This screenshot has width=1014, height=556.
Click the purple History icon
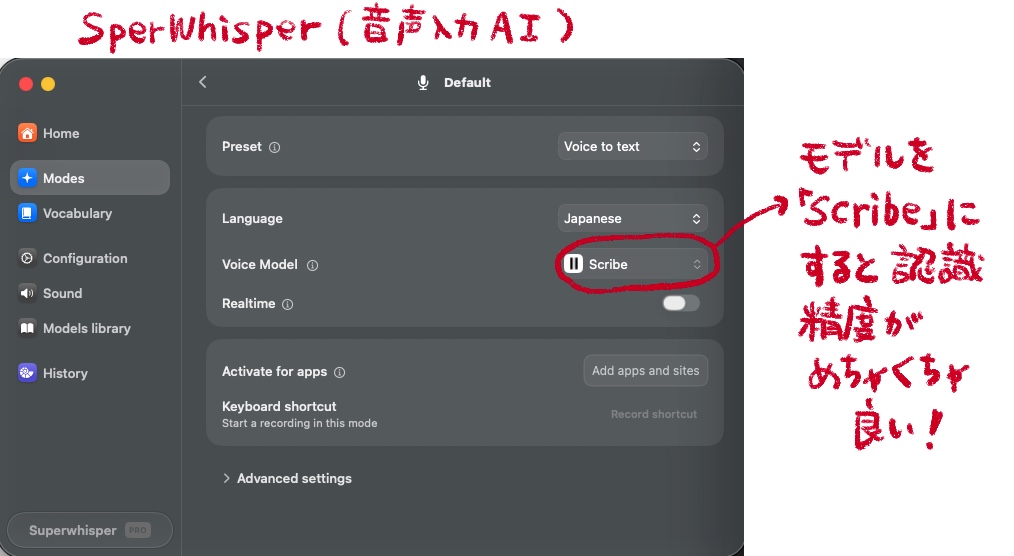pyautogui.click(x=27, y=372)
